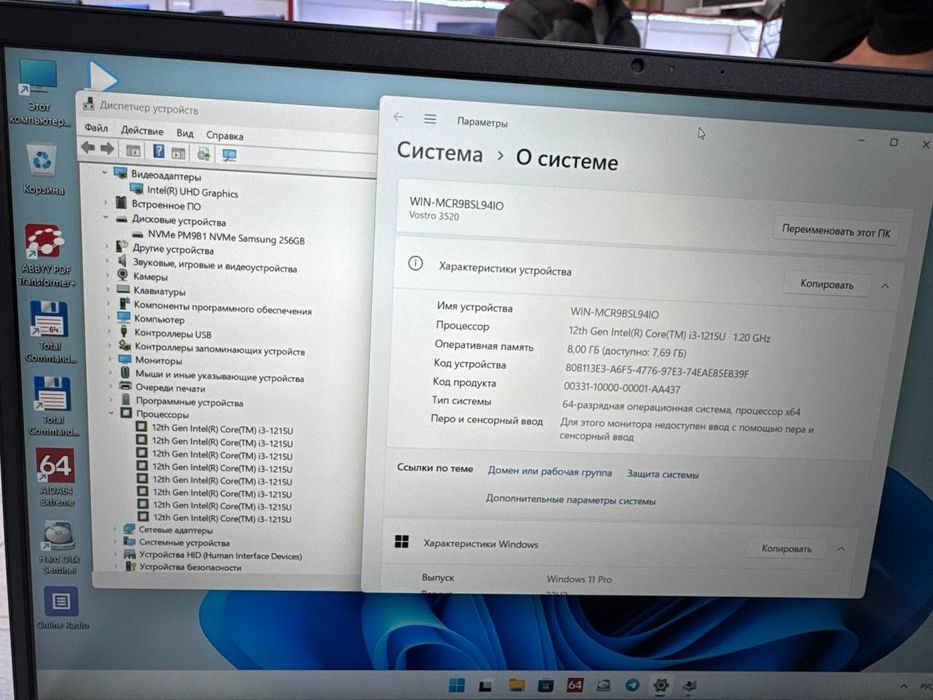Open Справка menu in Device Manager
The image size is (933, 700).
(224, 135)
